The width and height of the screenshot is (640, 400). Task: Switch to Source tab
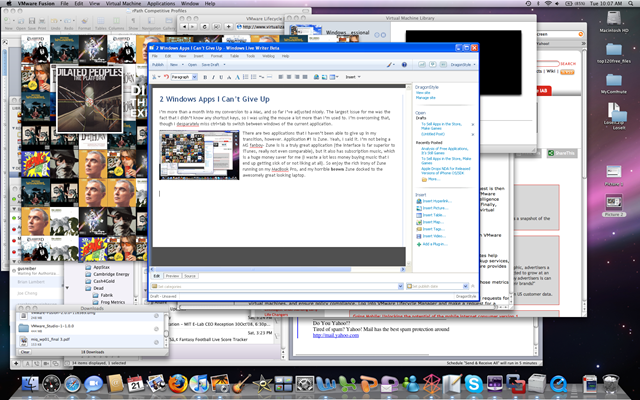tap(190, 276)
